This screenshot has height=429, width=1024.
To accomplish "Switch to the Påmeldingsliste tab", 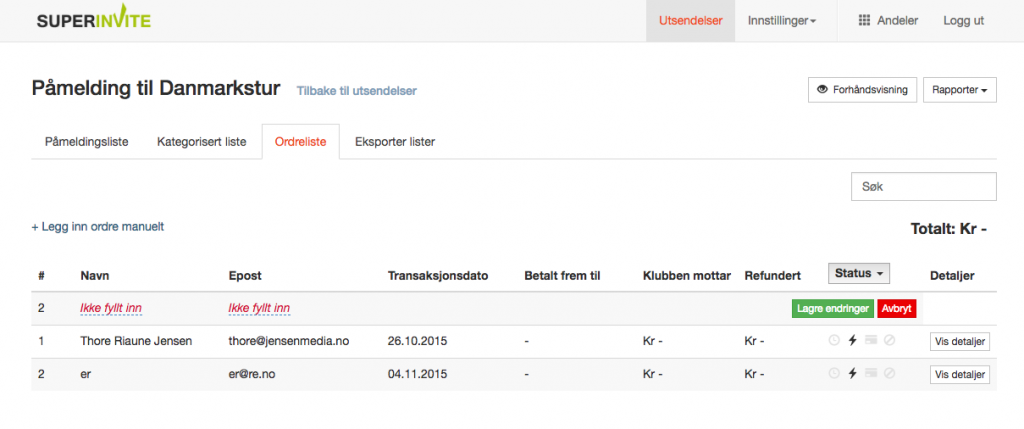I will coord(86,142).
